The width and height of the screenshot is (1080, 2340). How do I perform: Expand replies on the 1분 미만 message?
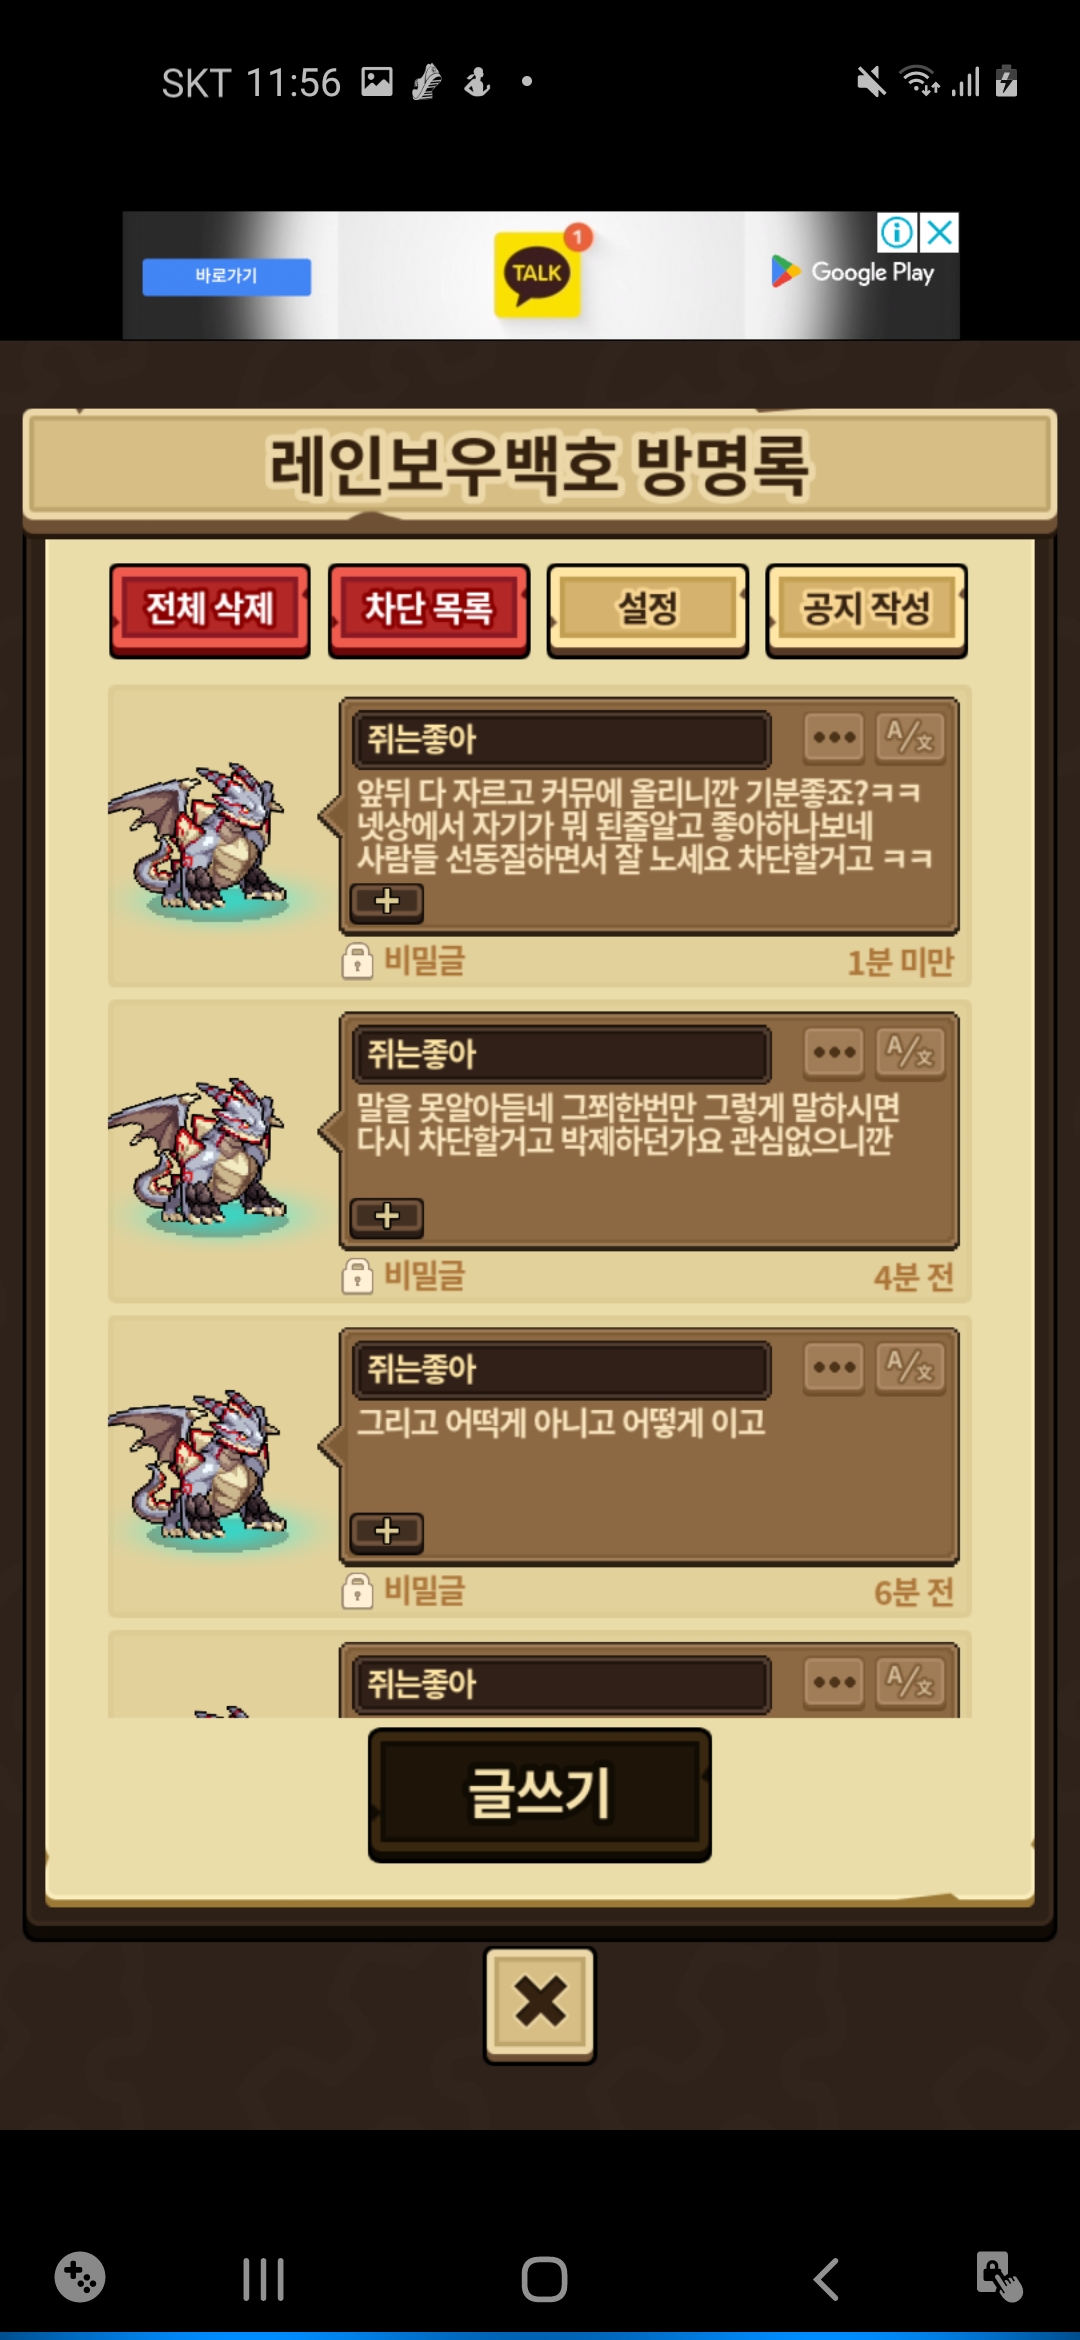[x=387, y=902]
